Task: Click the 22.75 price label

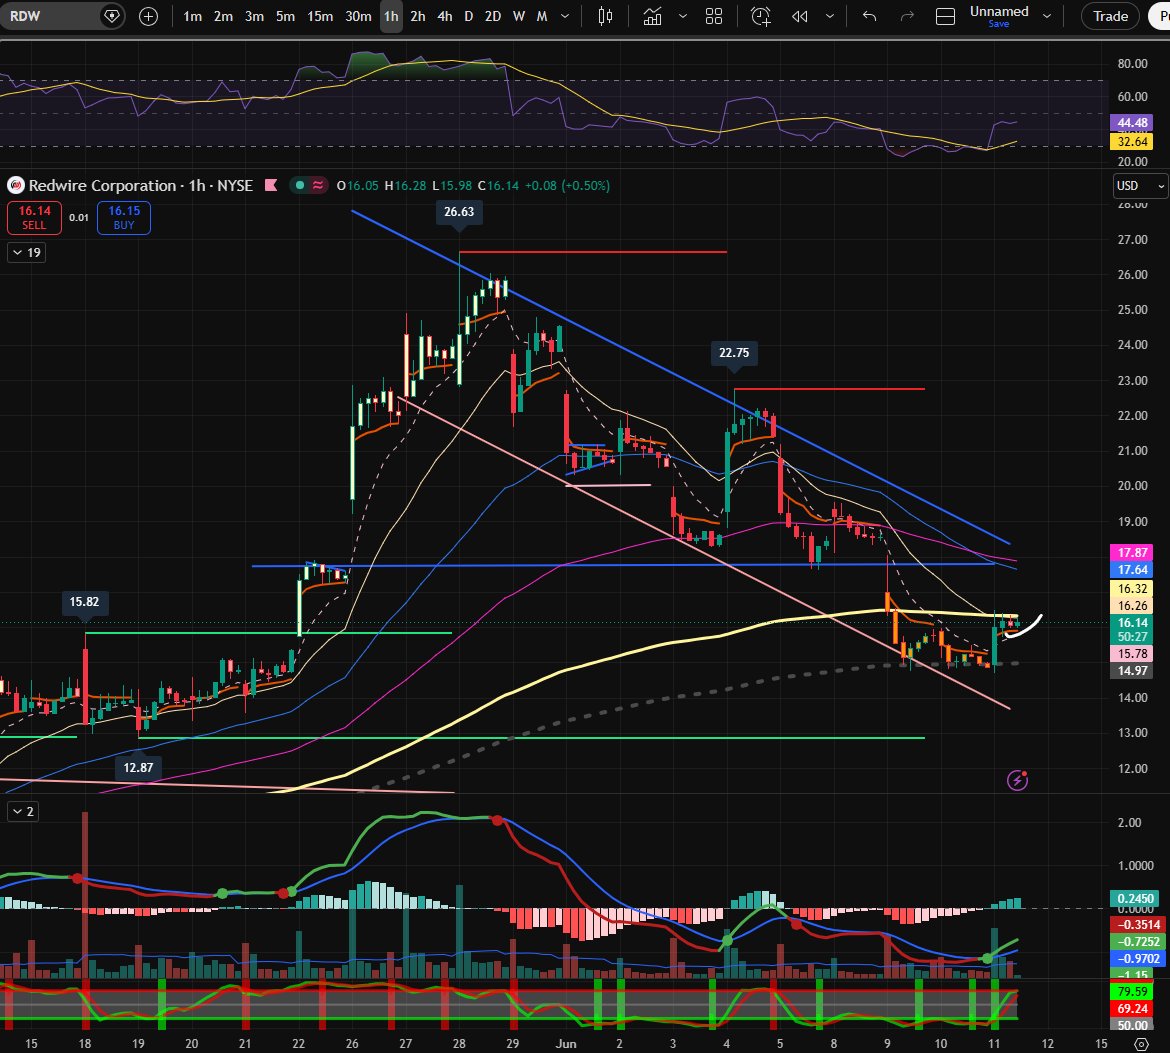Action: [x=734, y=352]
